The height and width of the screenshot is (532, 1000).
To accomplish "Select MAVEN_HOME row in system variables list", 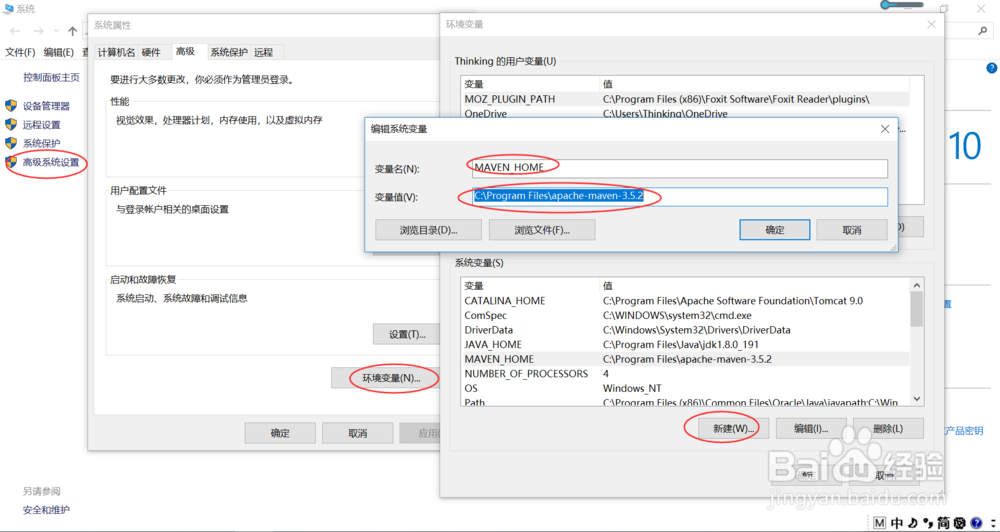I will (686, 359).
